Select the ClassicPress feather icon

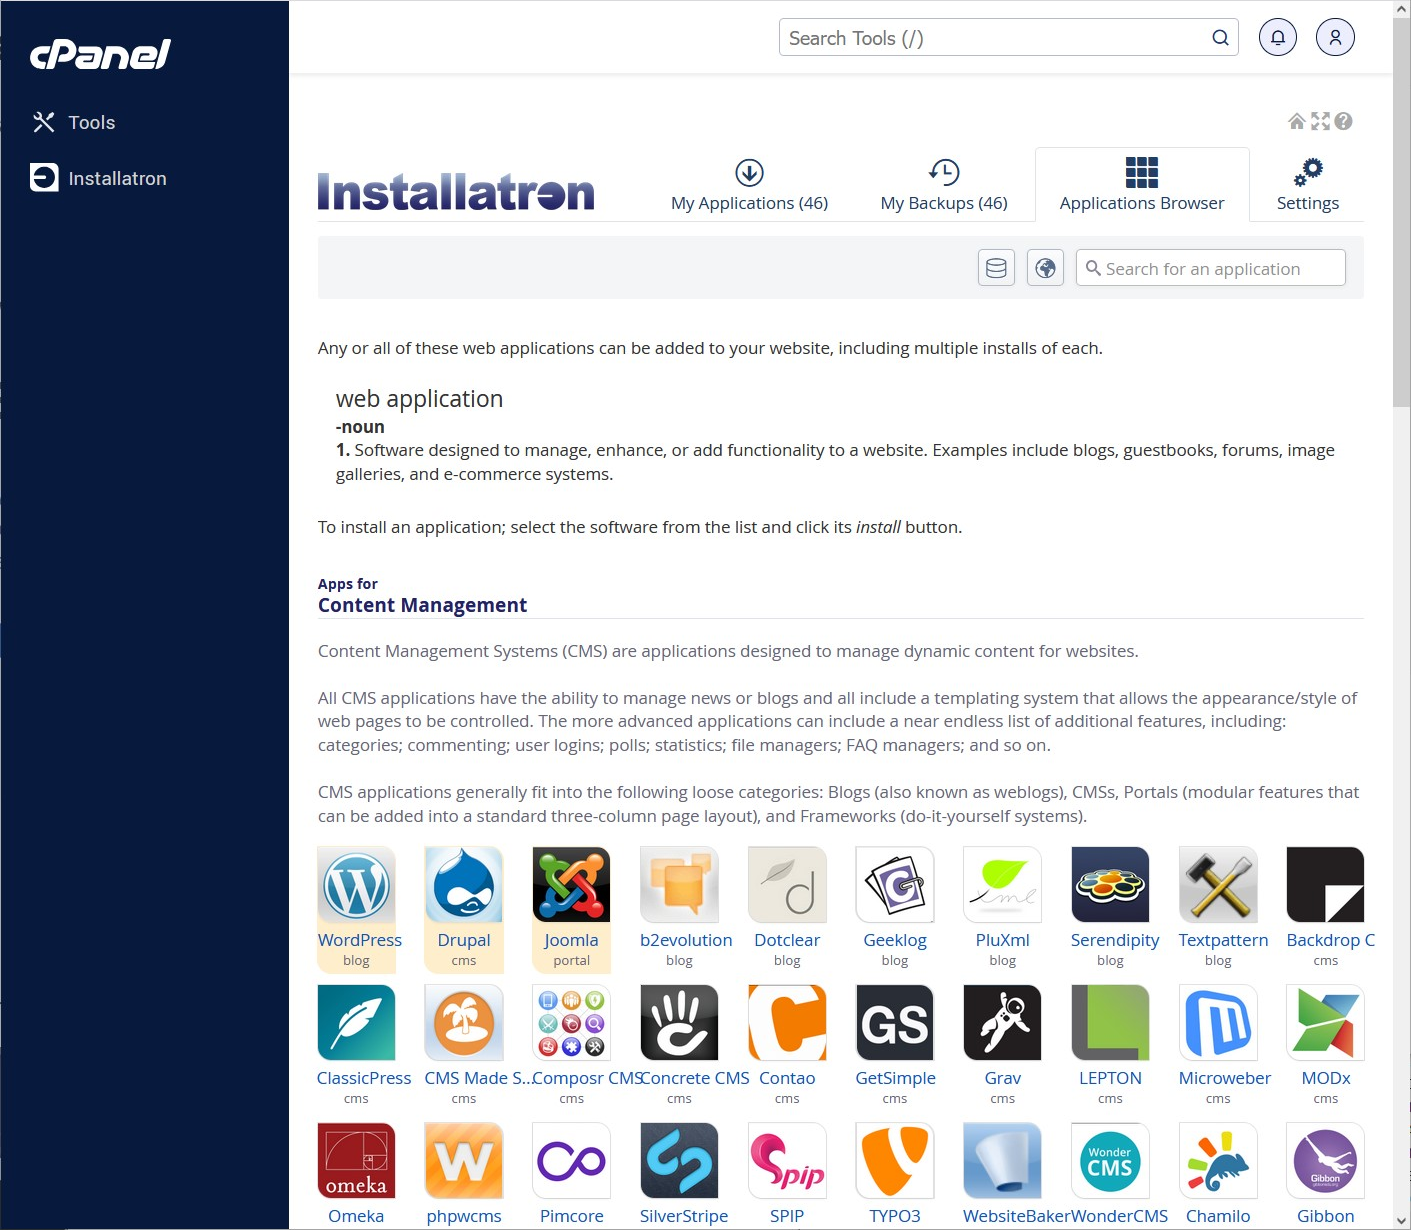[357, 1023]
